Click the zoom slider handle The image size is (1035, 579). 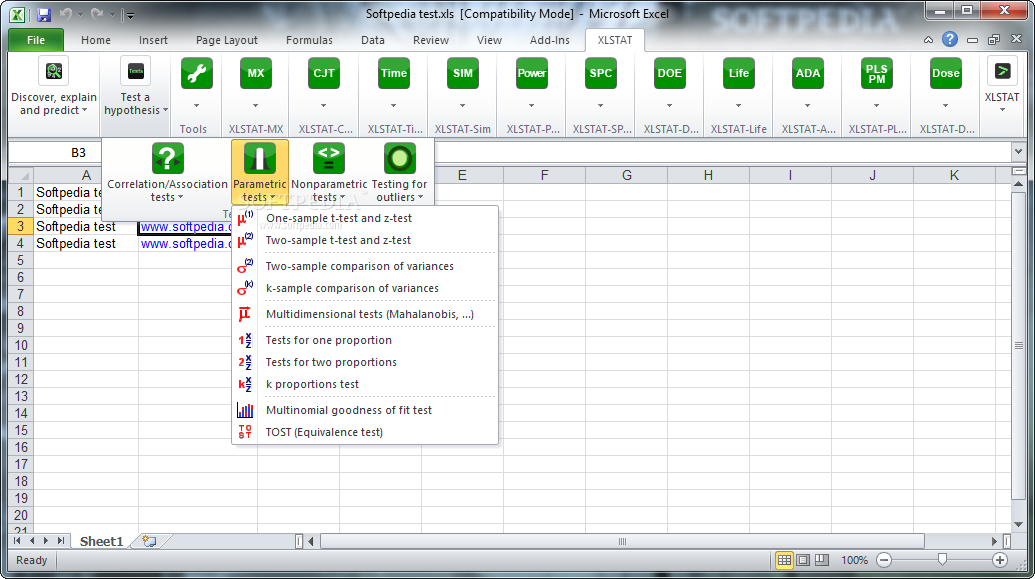(942, 560)
